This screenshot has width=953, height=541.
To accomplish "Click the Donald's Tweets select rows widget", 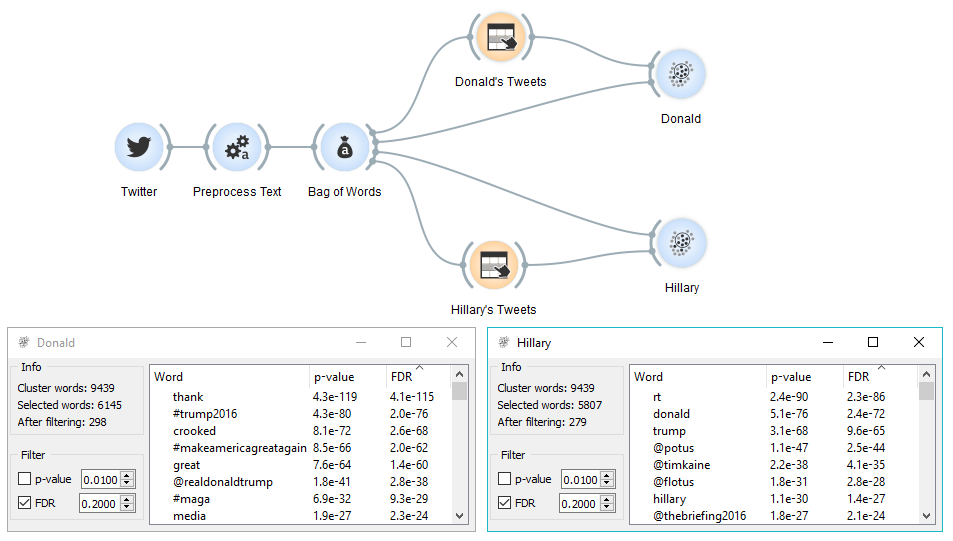I will click(501, 37).
